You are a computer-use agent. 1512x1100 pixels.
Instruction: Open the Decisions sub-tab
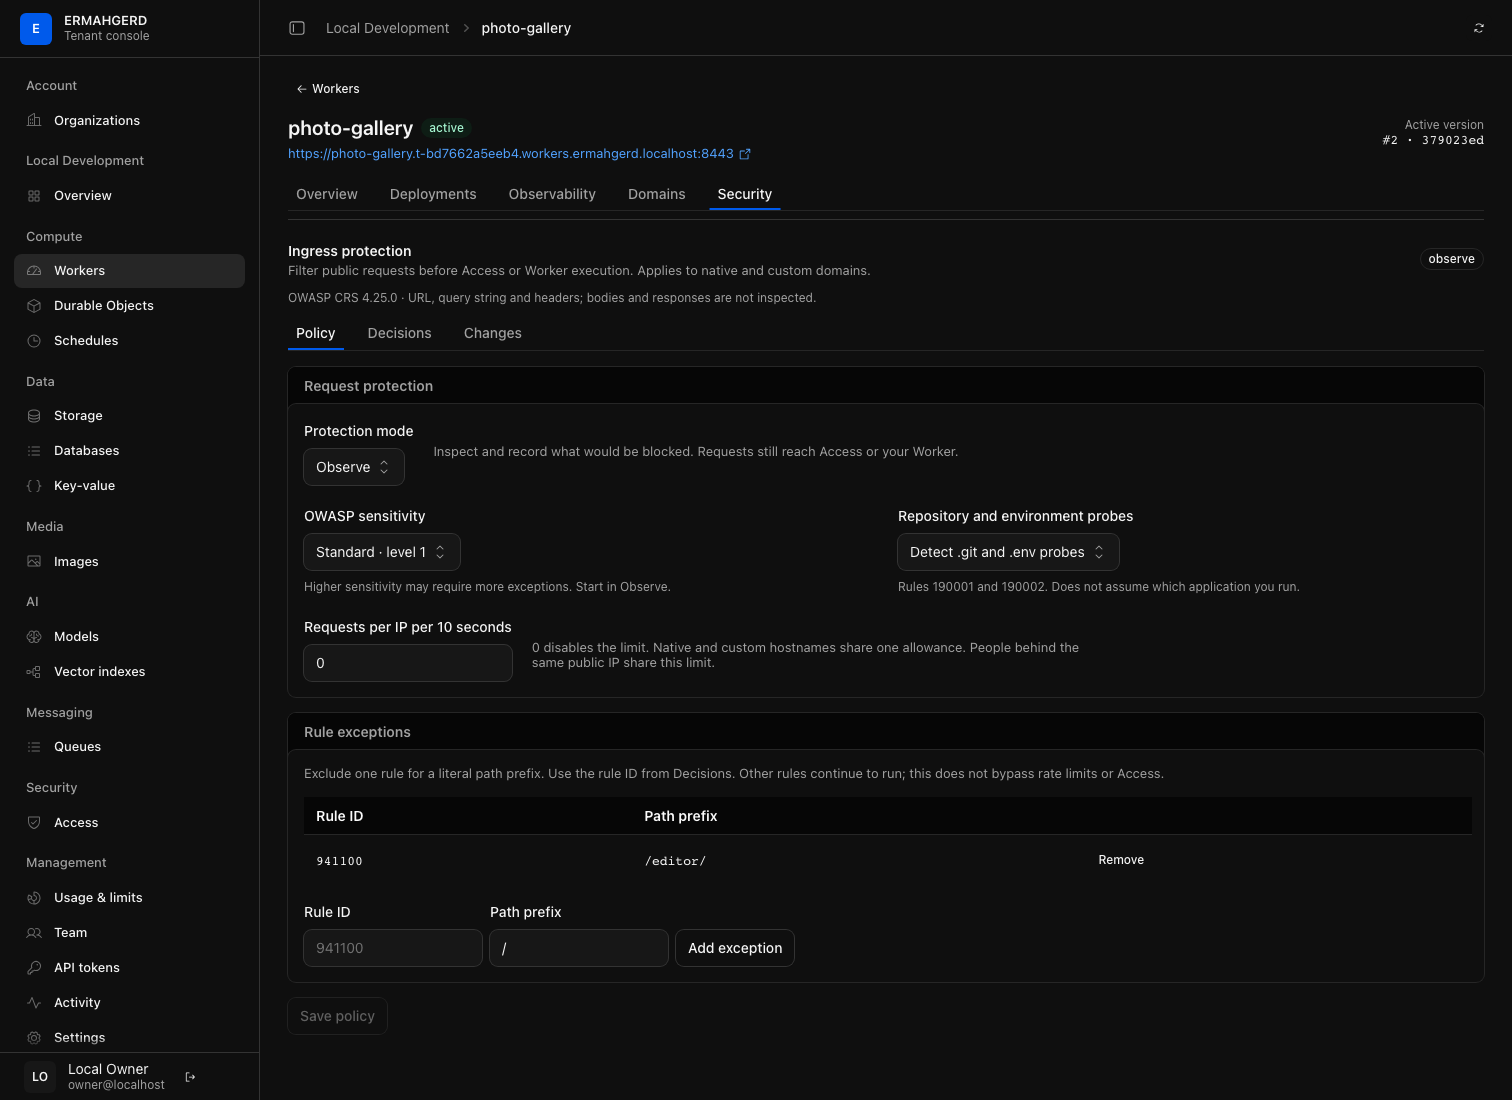coord(400,333)
